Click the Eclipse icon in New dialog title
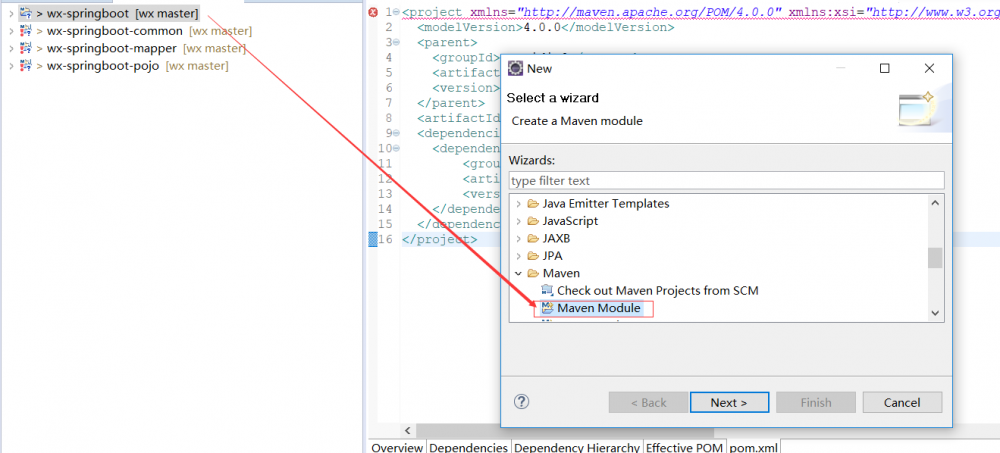The width and height of the screenshot is (1000, 453). 515,68
